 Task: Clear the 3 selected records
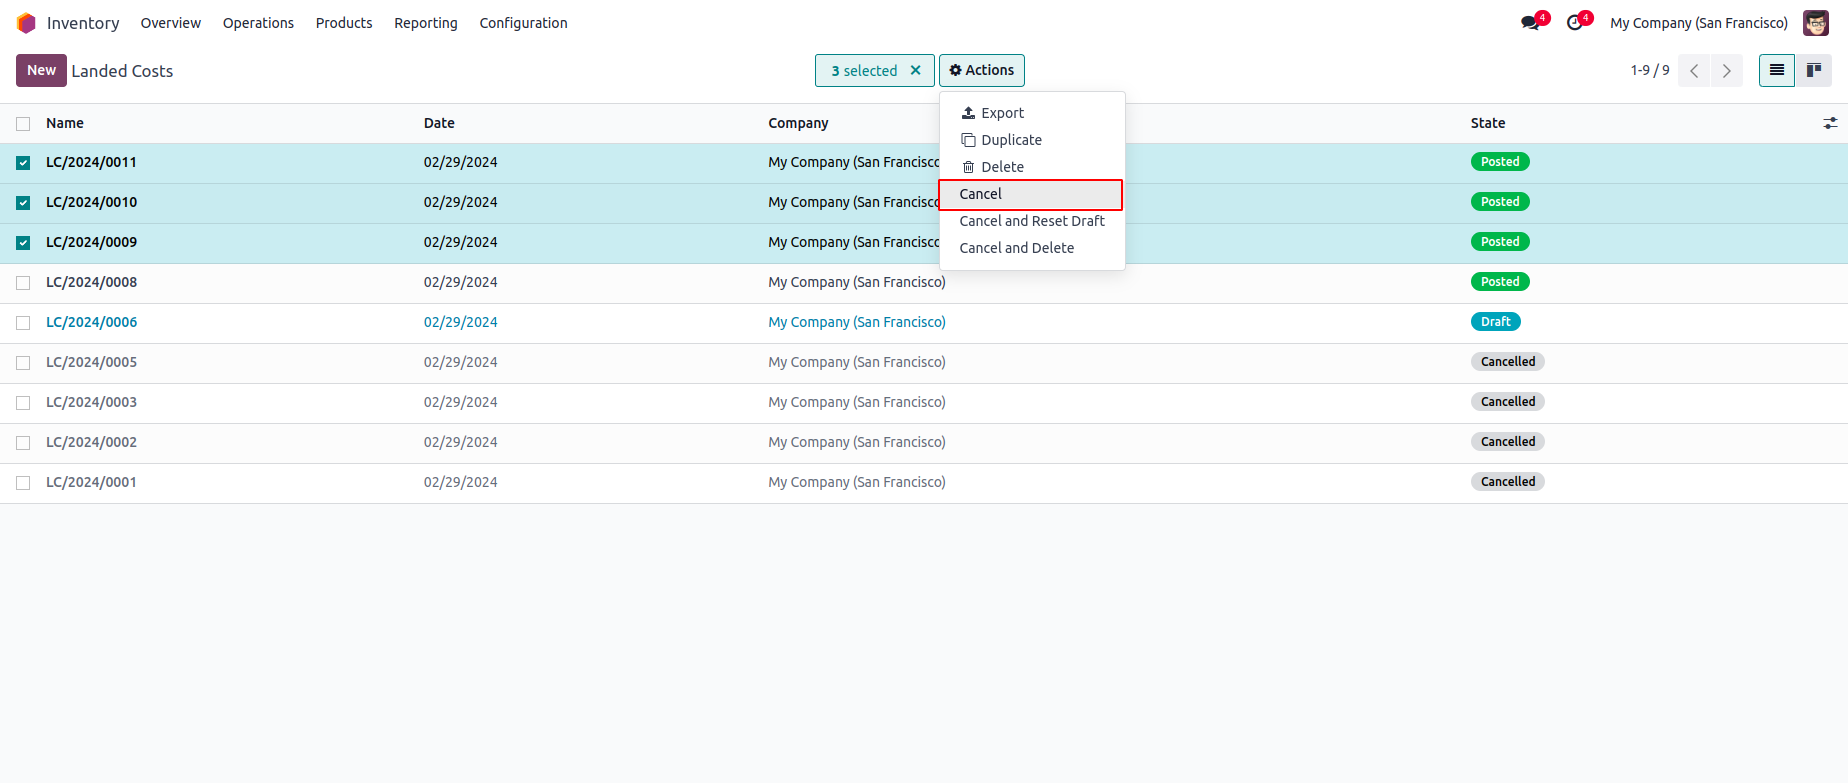tap(915, 71)
